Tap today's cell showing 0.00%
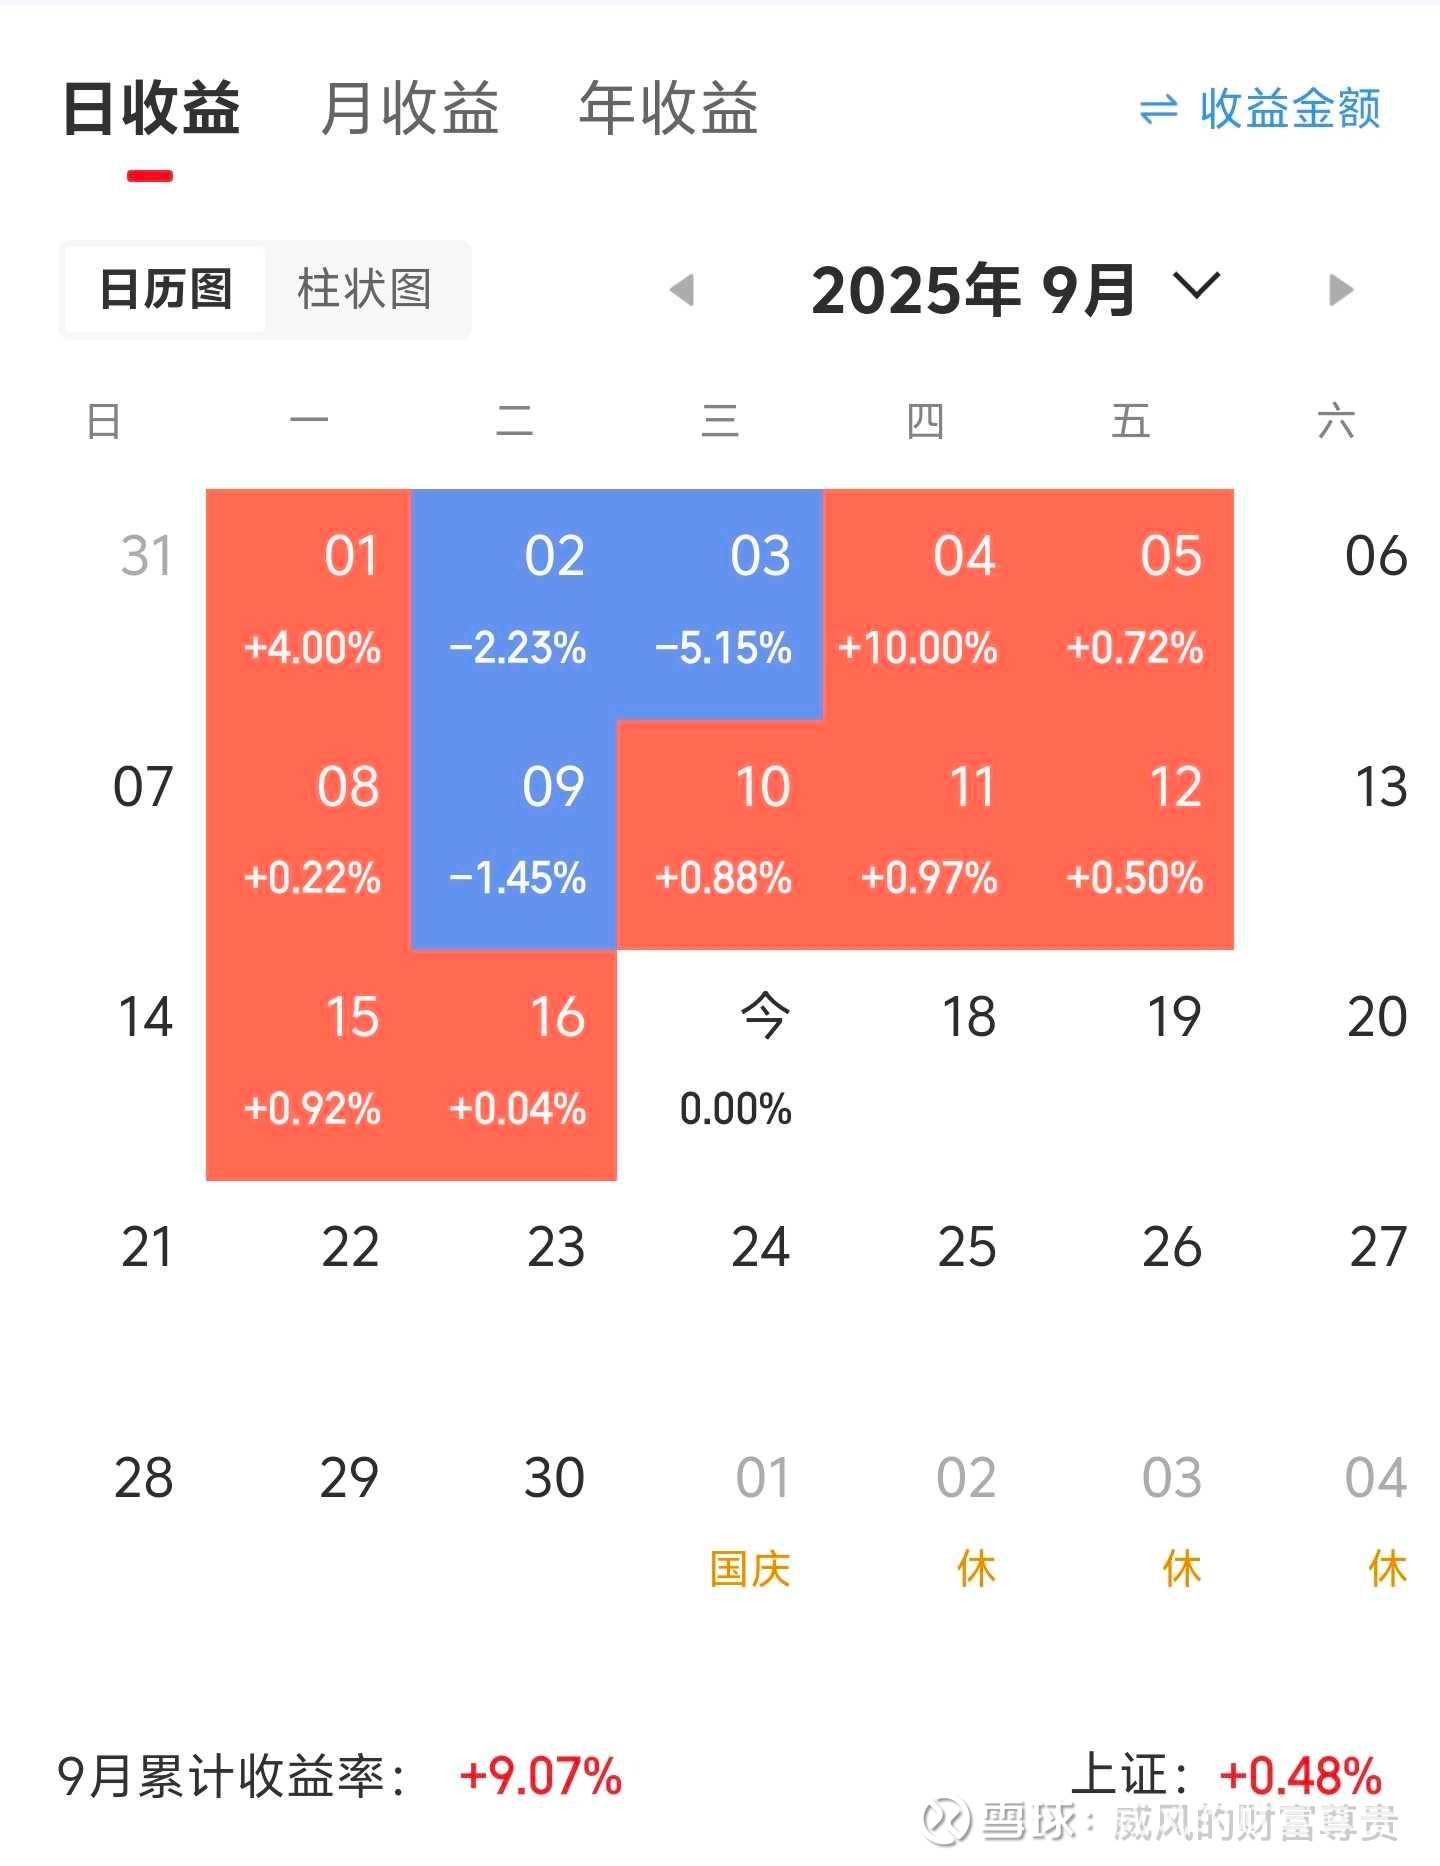The width and height of the screenshot is (1440, 1866). coord(720,1064)
